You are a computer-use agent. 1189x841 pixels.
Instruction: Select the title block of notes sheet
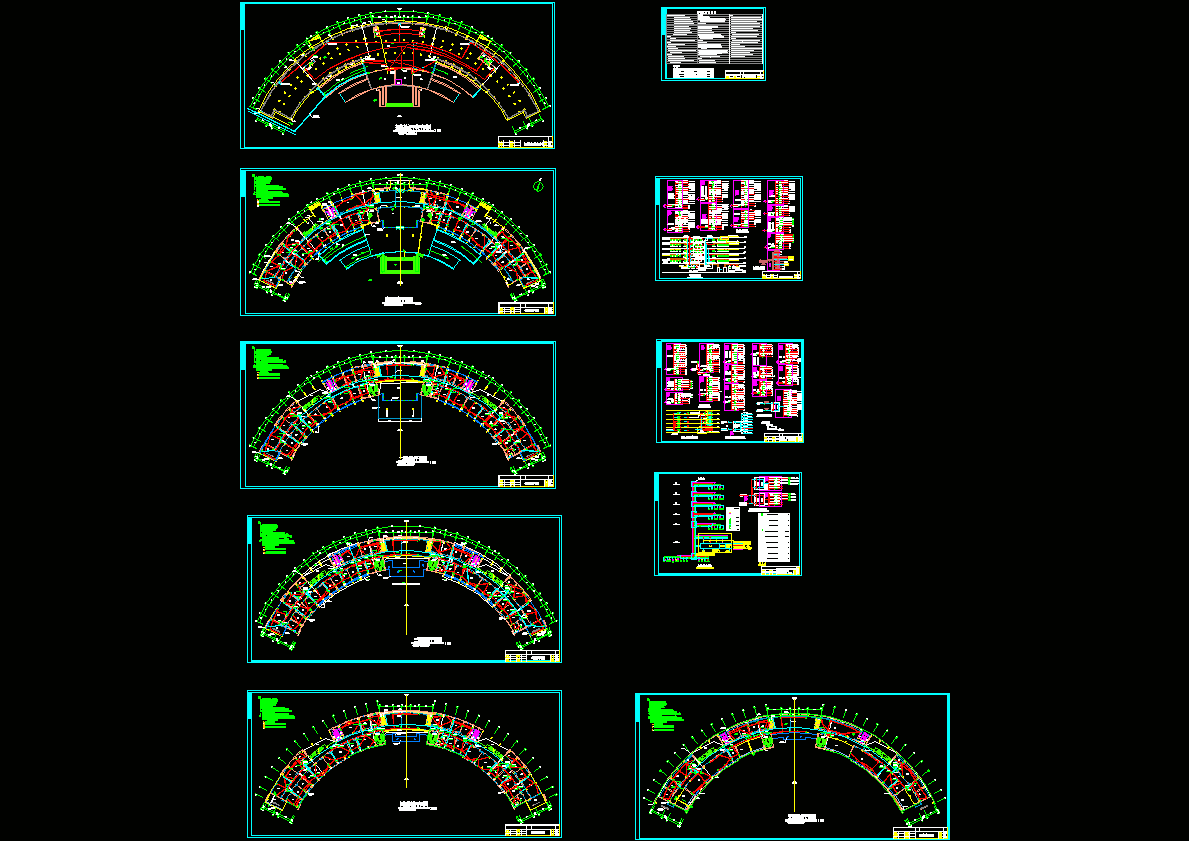pyautogui.click(x=743, y=74)
